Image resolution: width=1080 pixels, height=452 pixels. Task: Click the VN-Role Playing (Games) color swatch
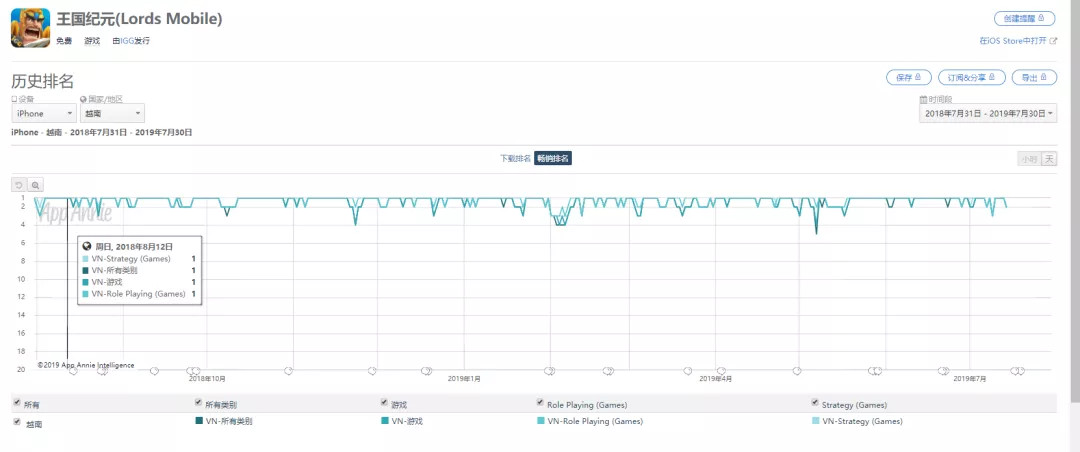tap(541, 421)
